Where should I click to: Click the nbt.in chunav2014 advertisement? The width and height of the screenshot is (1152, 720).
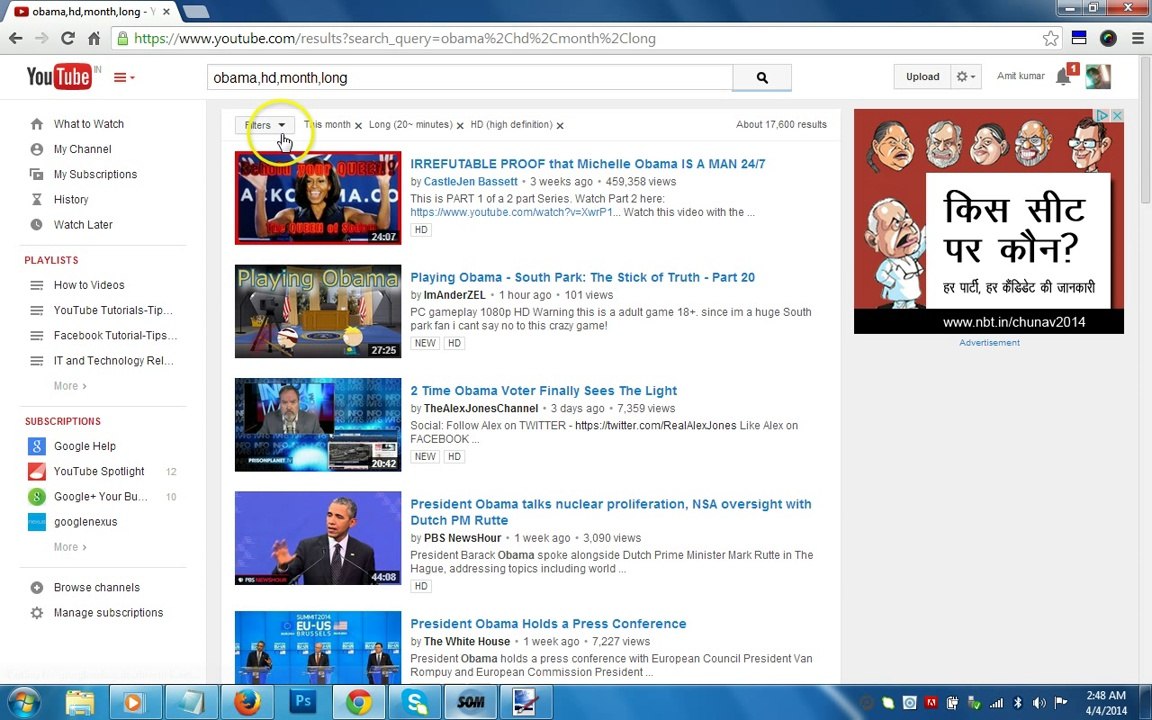pos(989,221)
